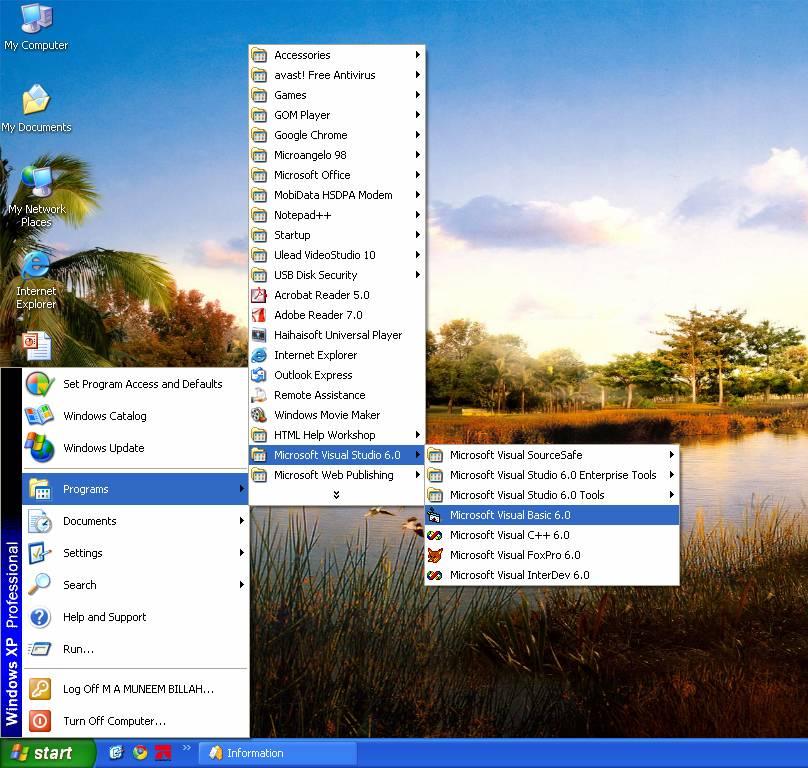Image resolution: width=808 pixels, height=768 pixels.
Task: Expand the Documents submenu
Action: tap(136, 521)
